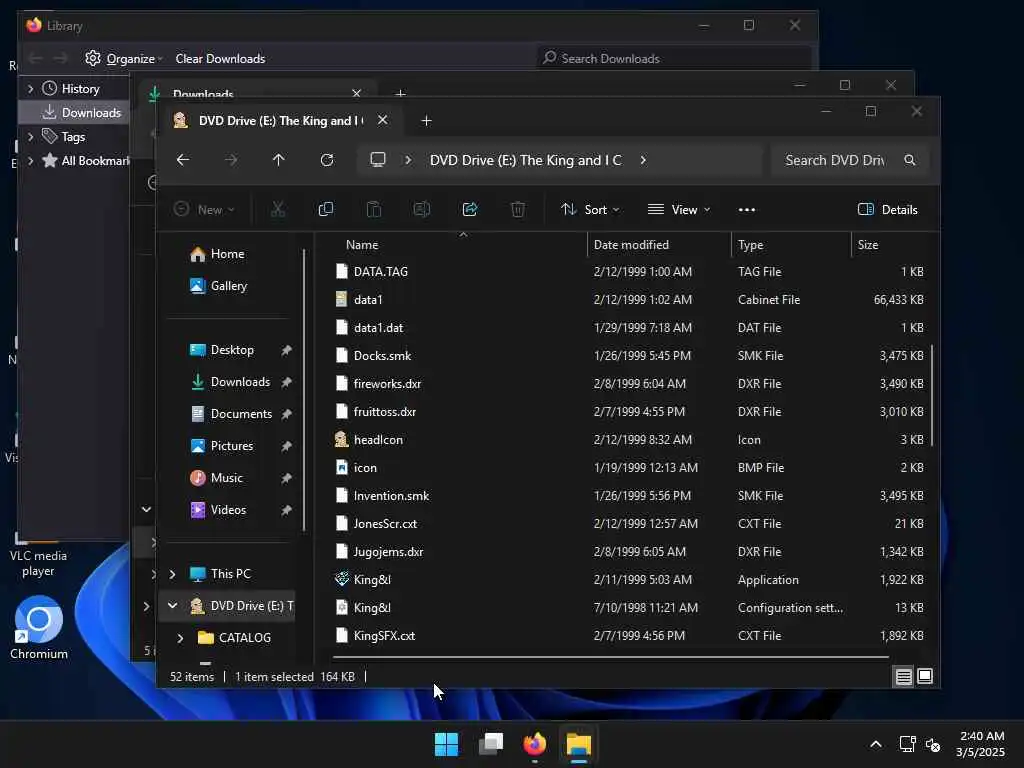
Task: Click the horizontal scrollbar of file list
Action: [611, 656]
